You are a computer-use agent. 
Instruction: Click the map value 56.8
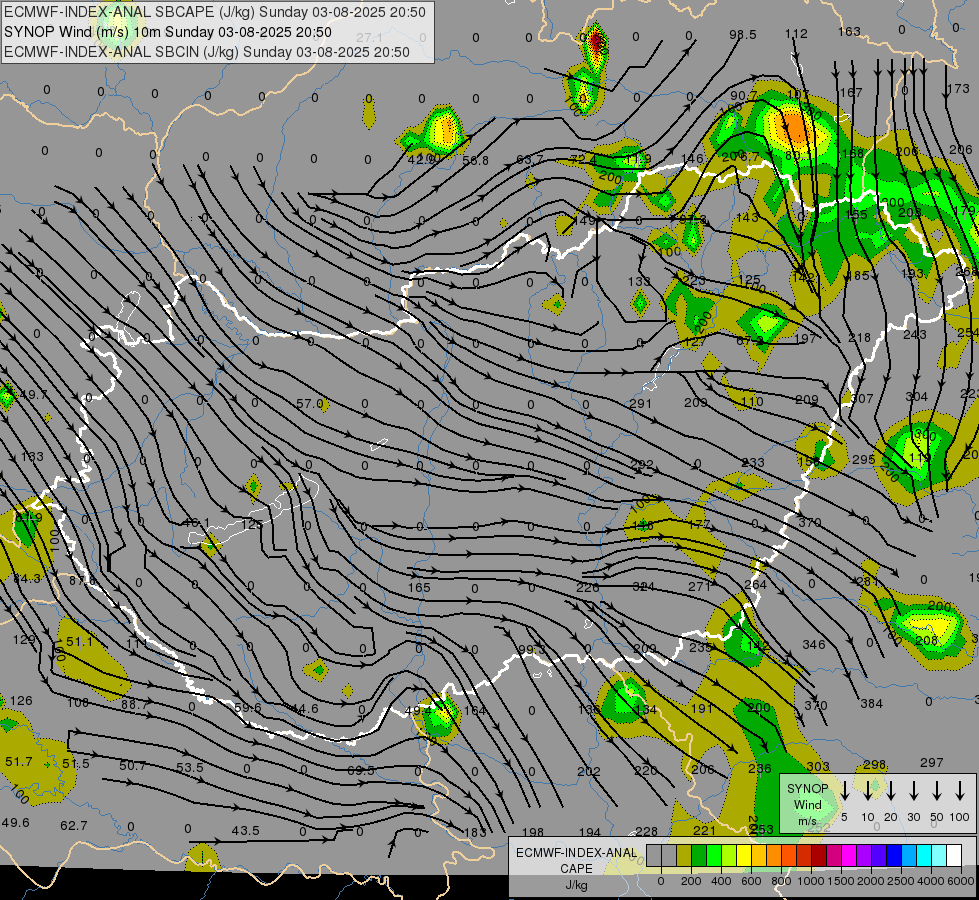[475, 161]
